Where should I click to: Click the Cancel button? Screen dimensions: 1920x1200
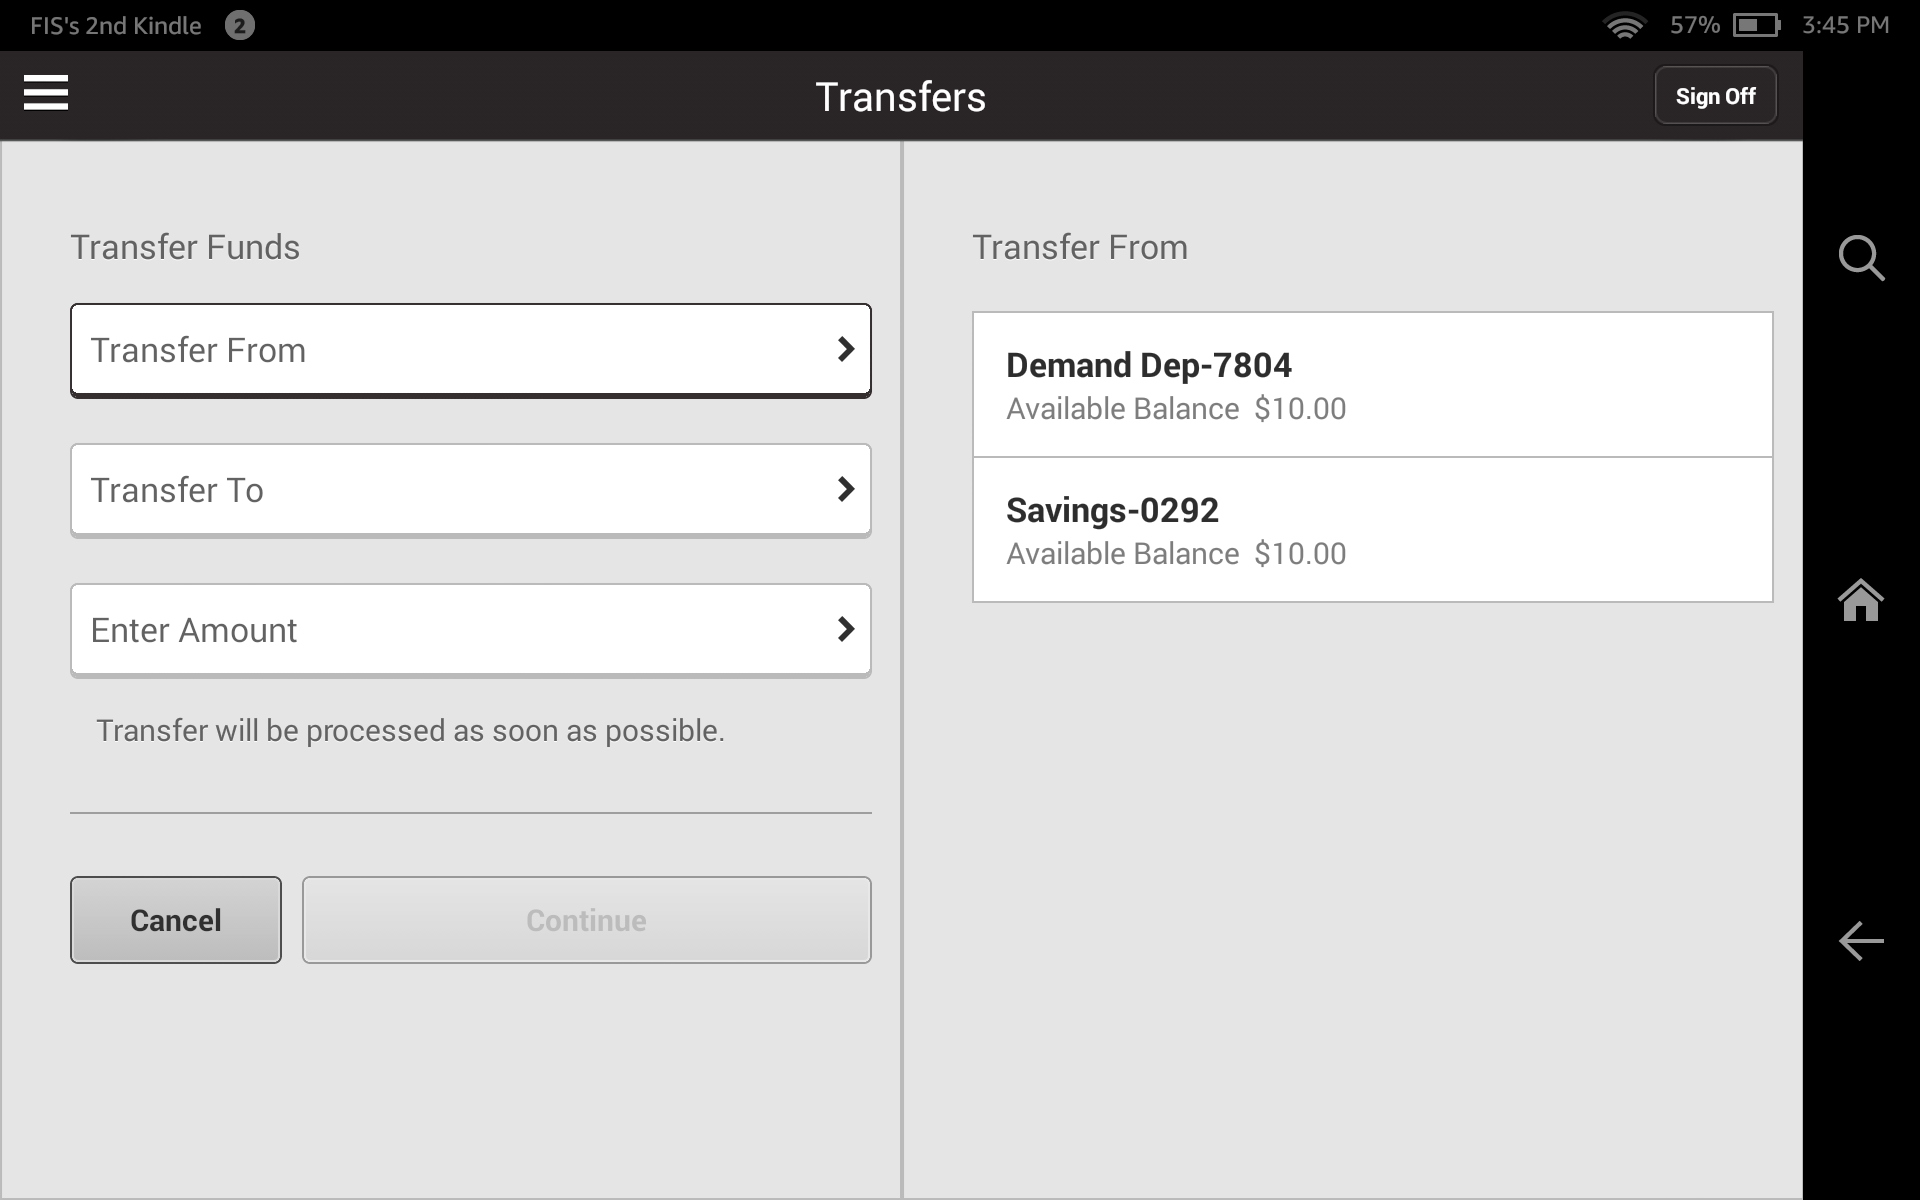click(x=175, y=919)
